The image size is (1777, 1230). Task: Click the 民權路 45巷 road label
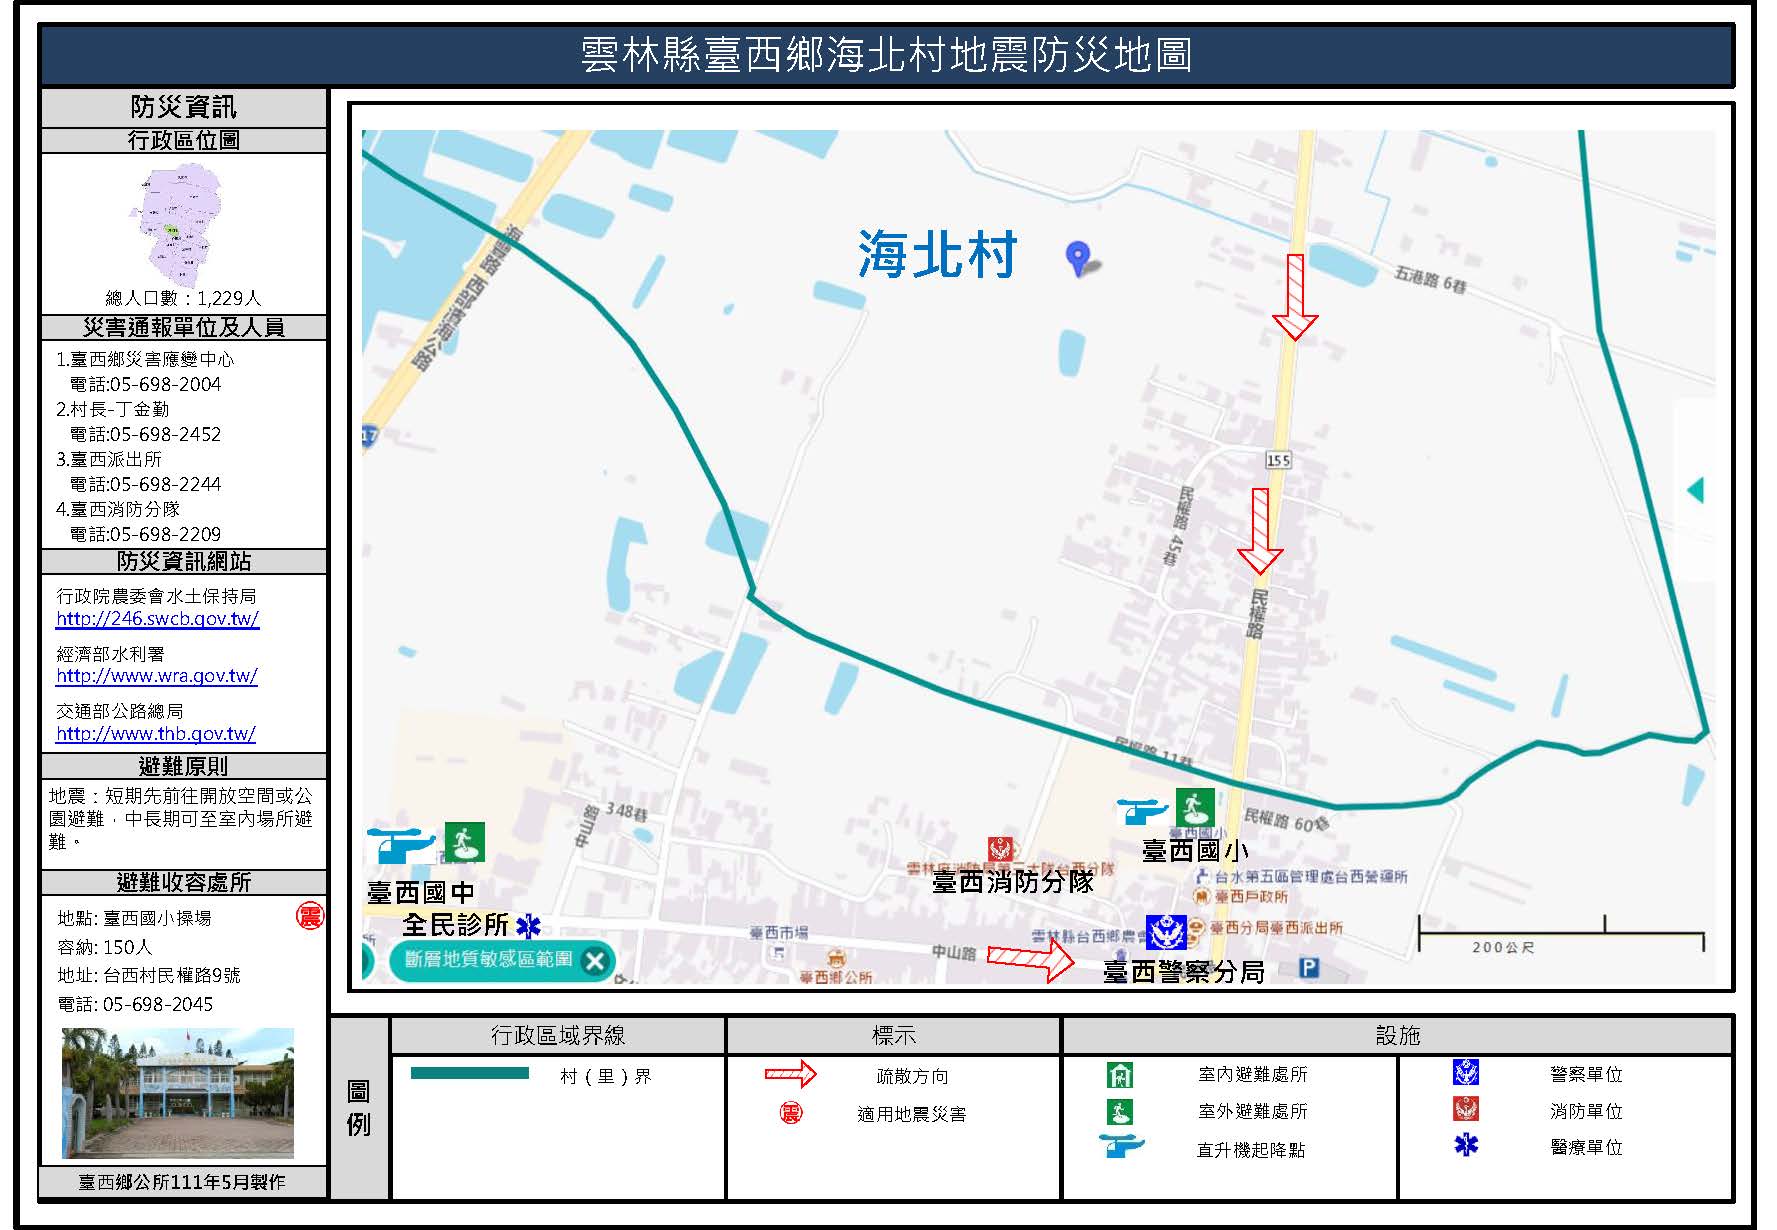(1178, 526)
